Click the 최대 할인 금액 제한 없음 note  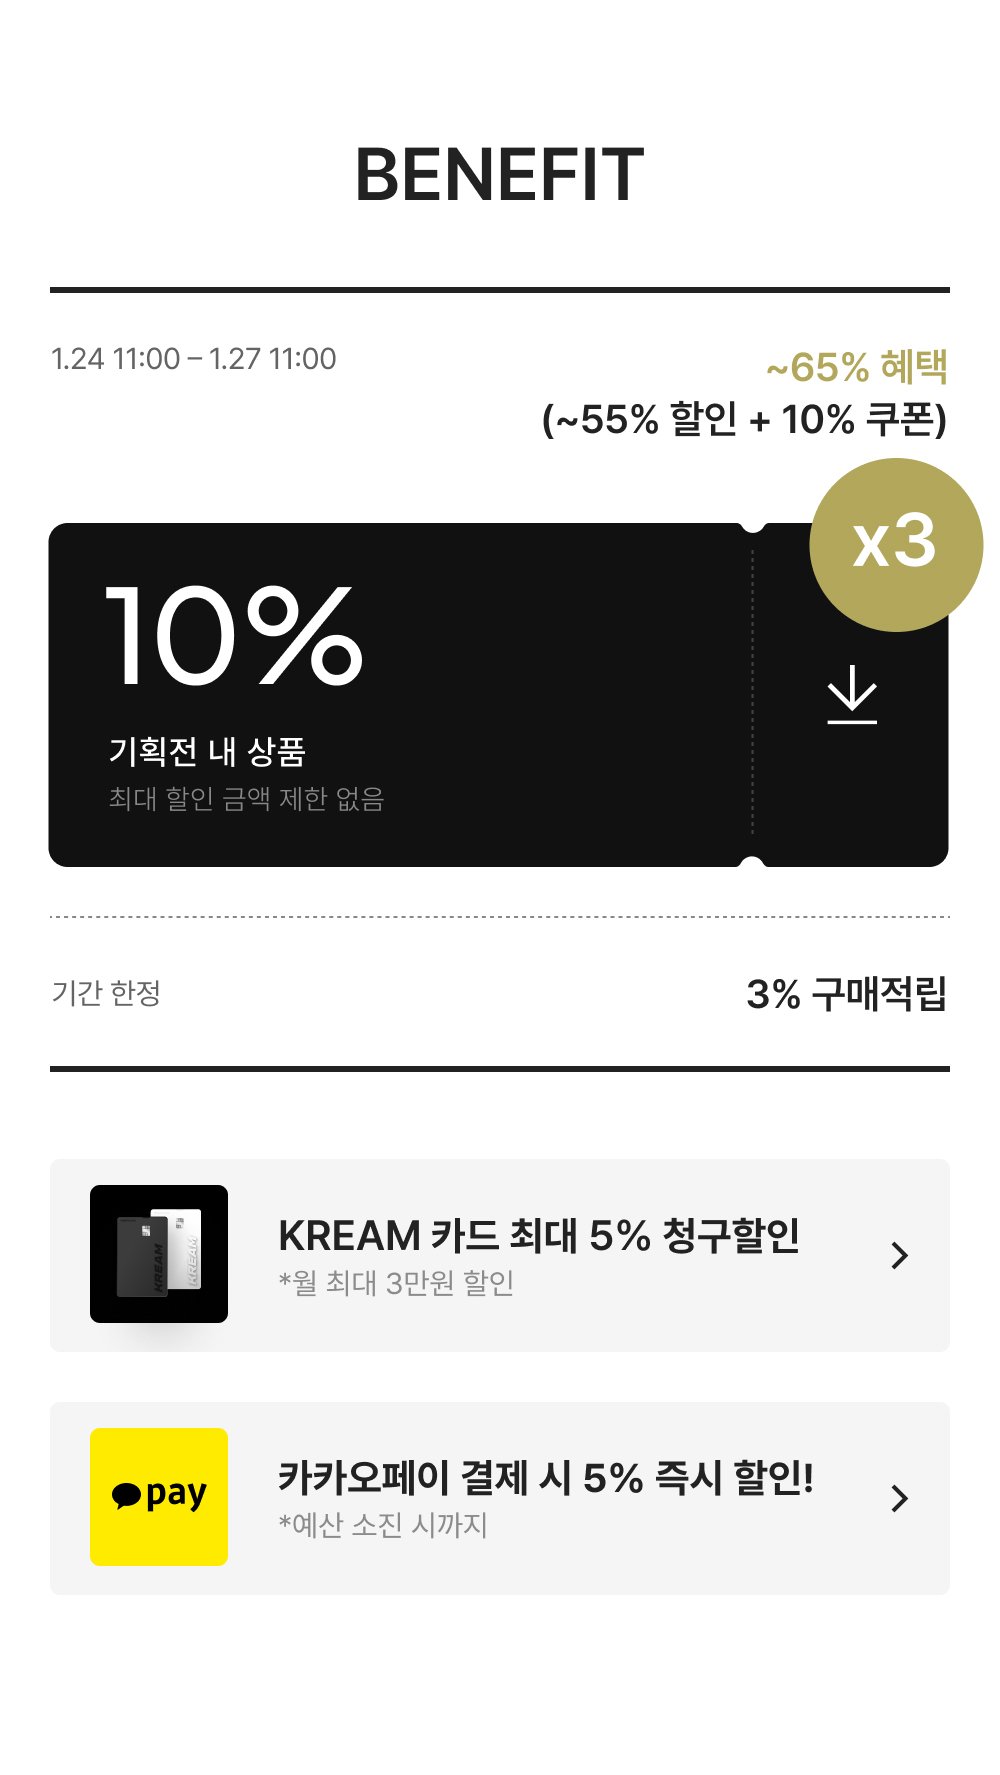coord(246,799)
